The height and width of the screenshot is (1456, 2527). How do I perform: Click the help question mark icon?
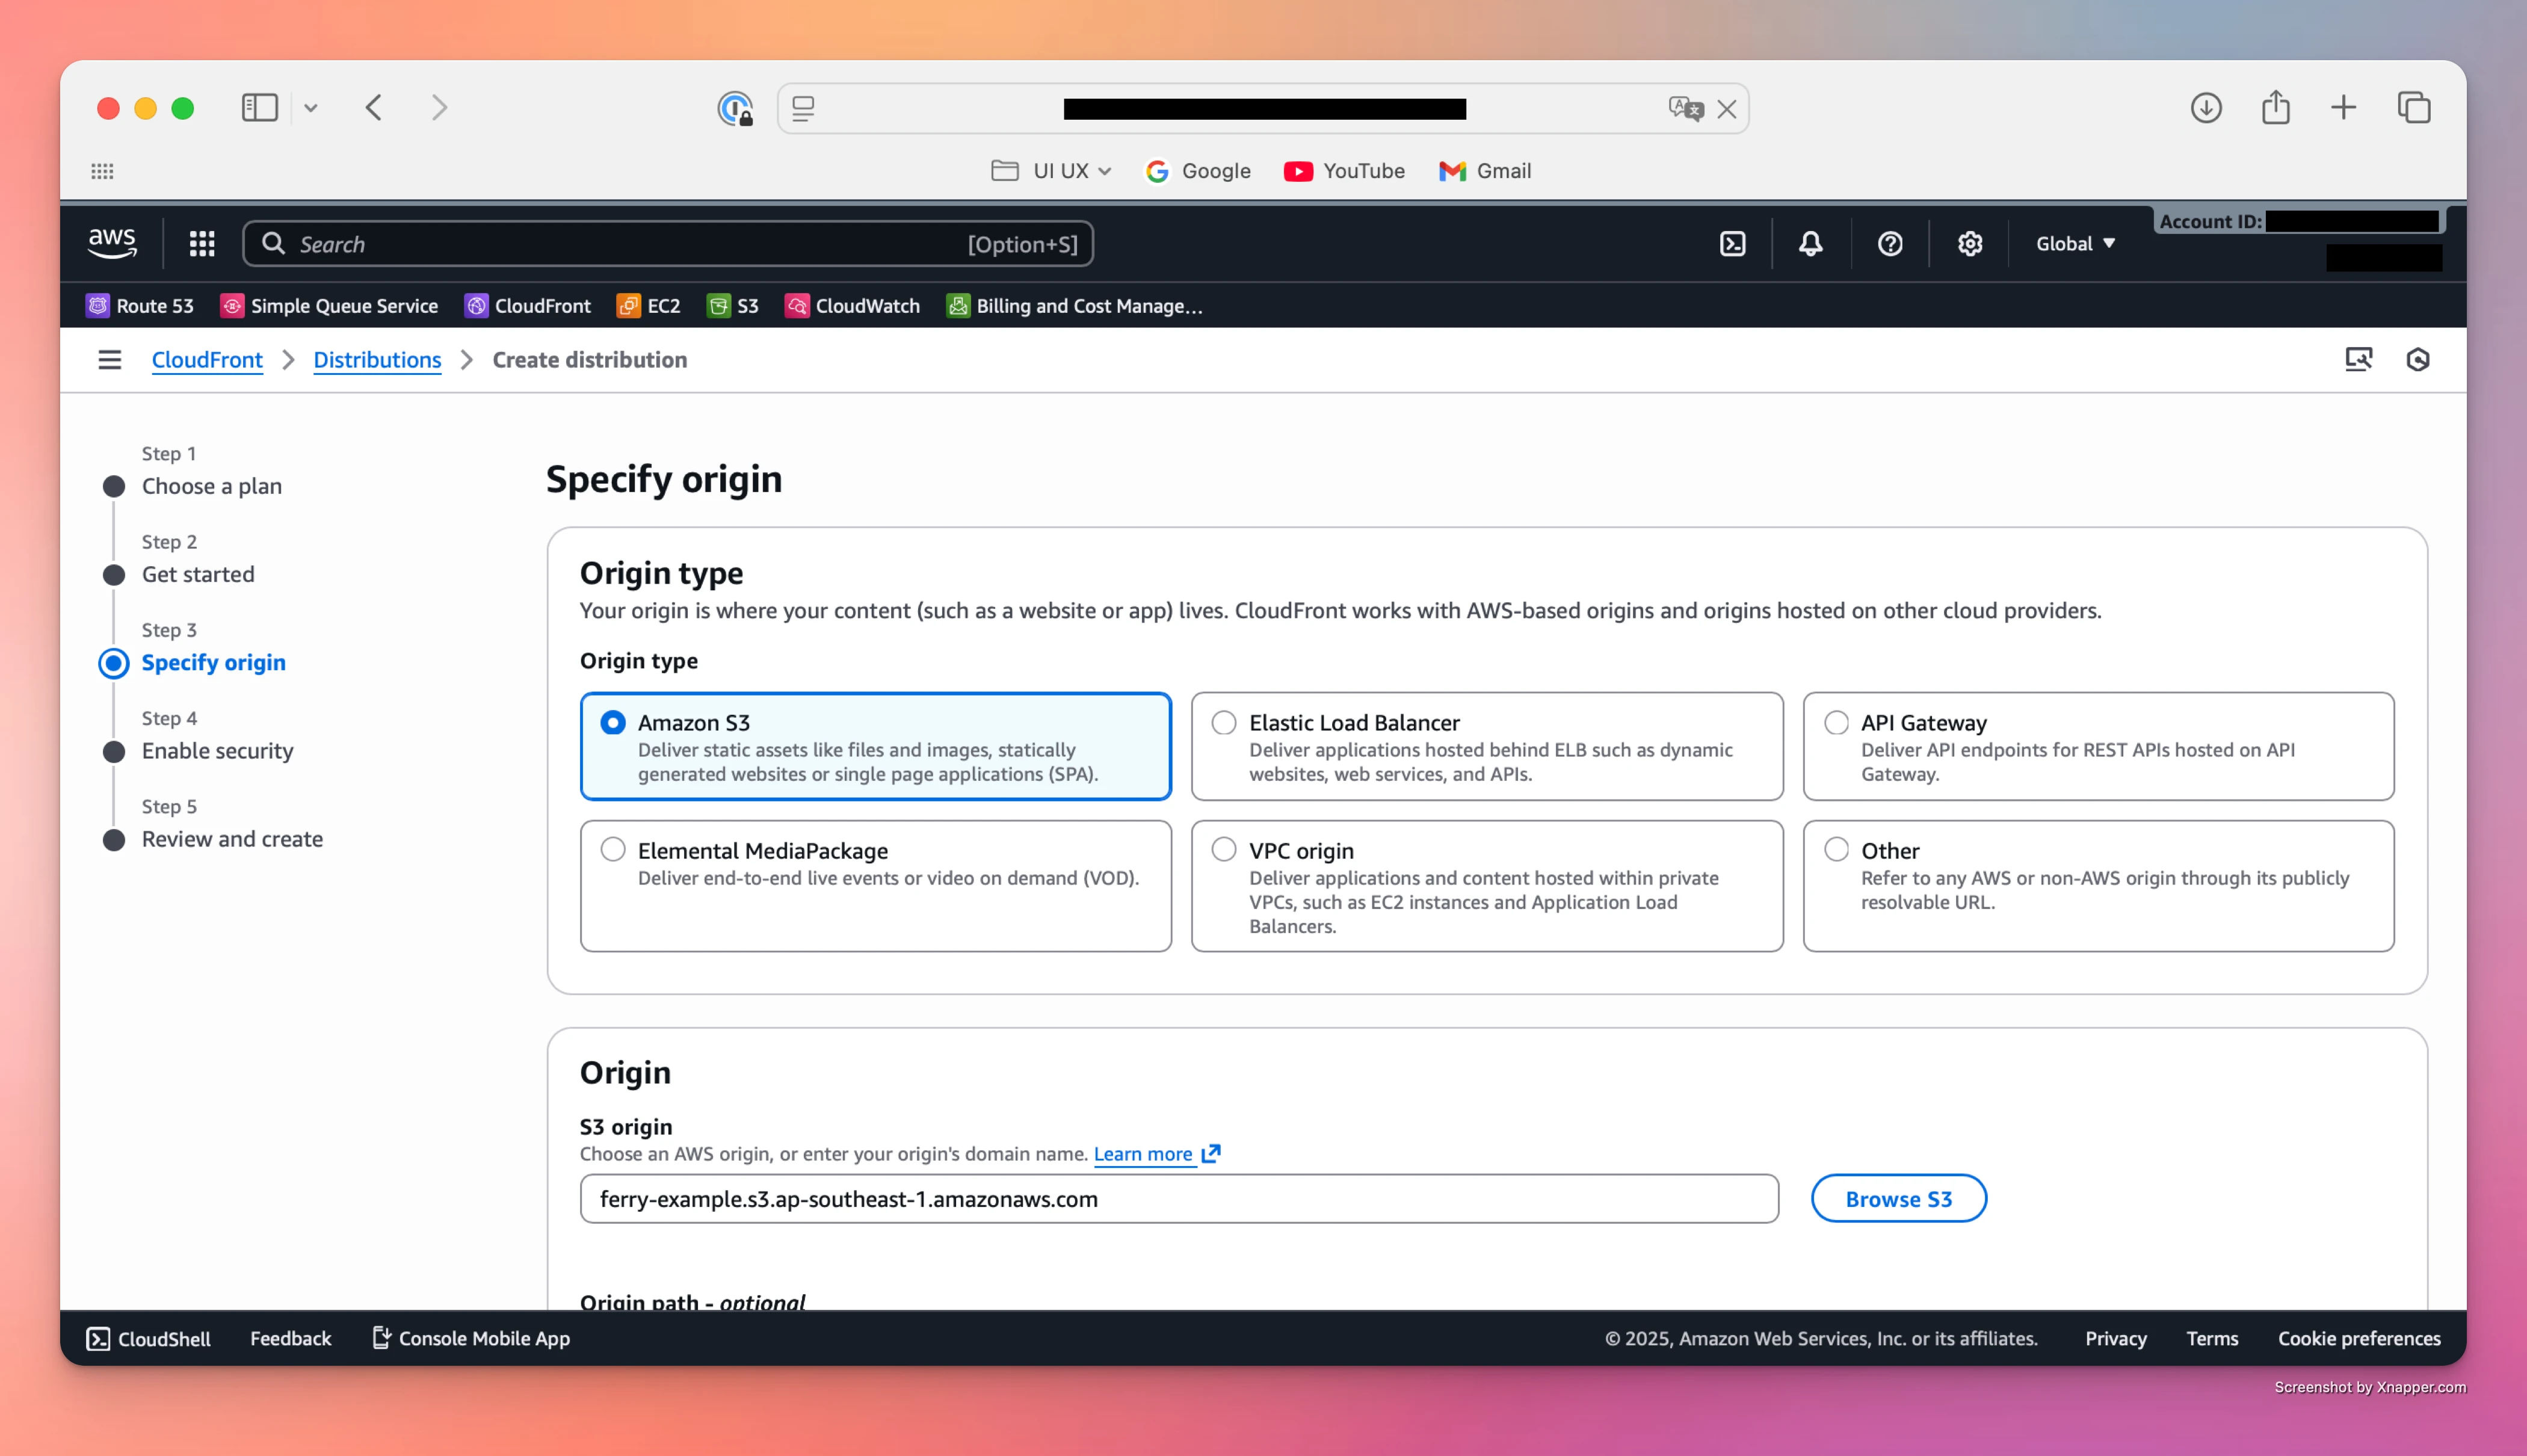(1889, 244)
